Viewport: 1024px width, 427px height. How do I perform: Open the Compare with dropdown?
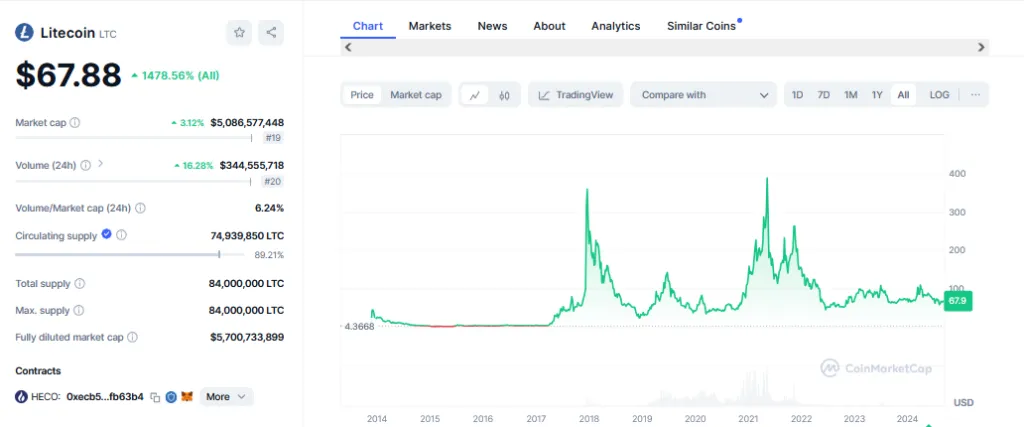point(703,95)
